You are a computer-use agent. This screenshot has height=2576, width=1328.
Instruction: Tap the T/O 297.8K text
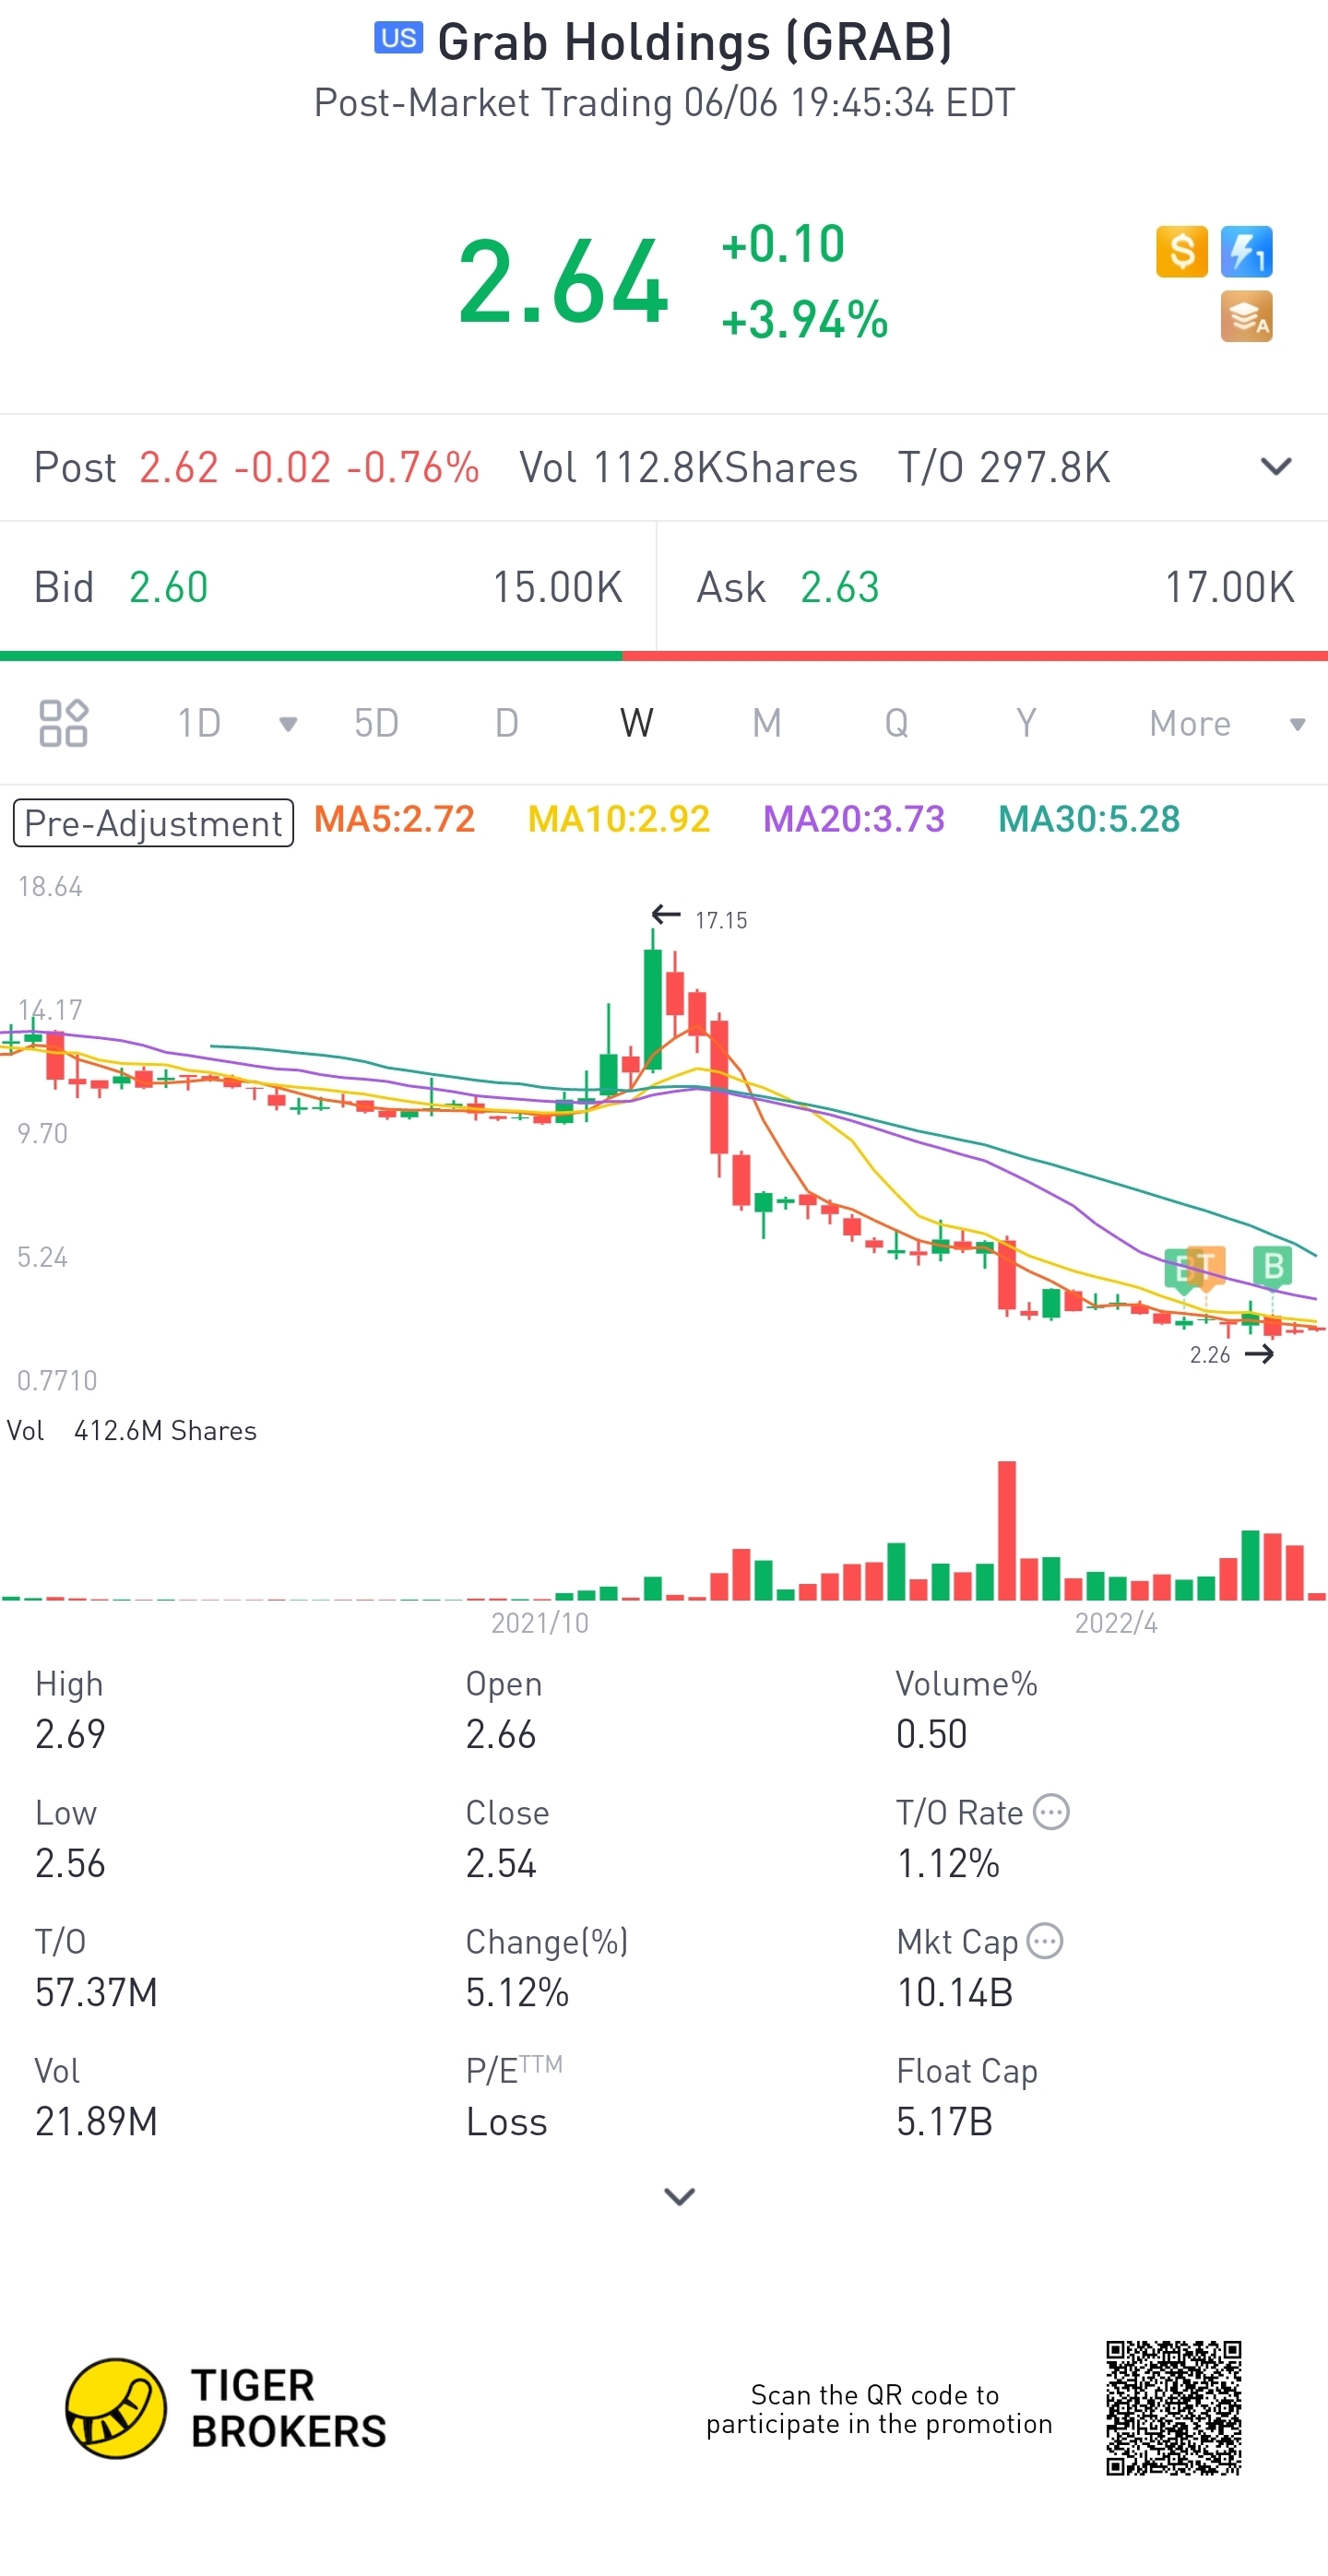(x=1004, y=467)
